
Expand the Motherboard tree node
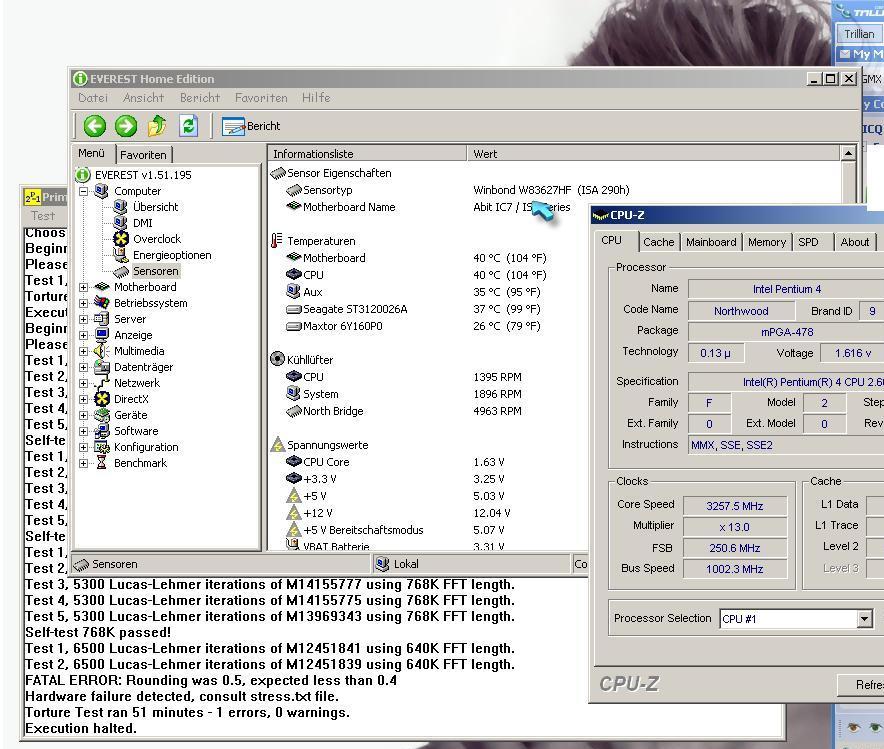[x=83, y=287]
